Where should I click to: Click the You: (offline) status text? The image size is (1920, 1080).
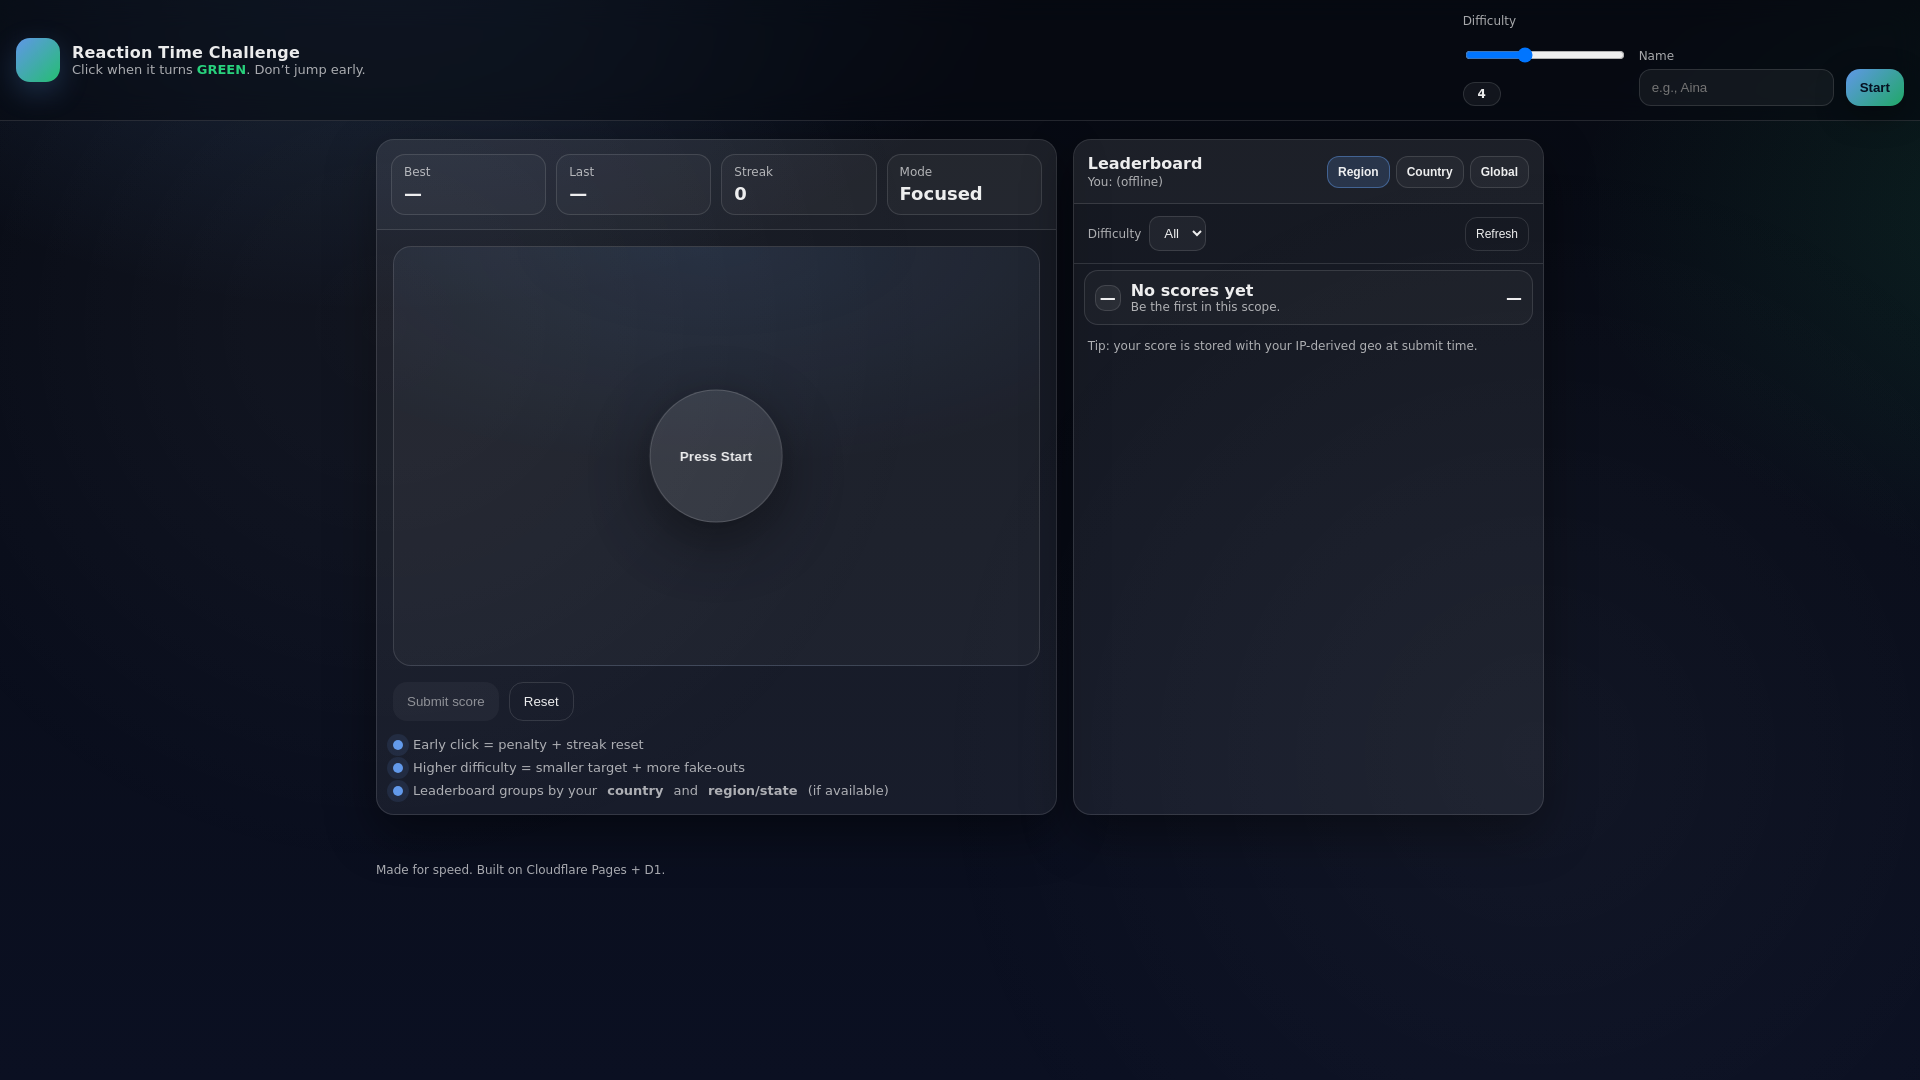[x=1125, y=182]
